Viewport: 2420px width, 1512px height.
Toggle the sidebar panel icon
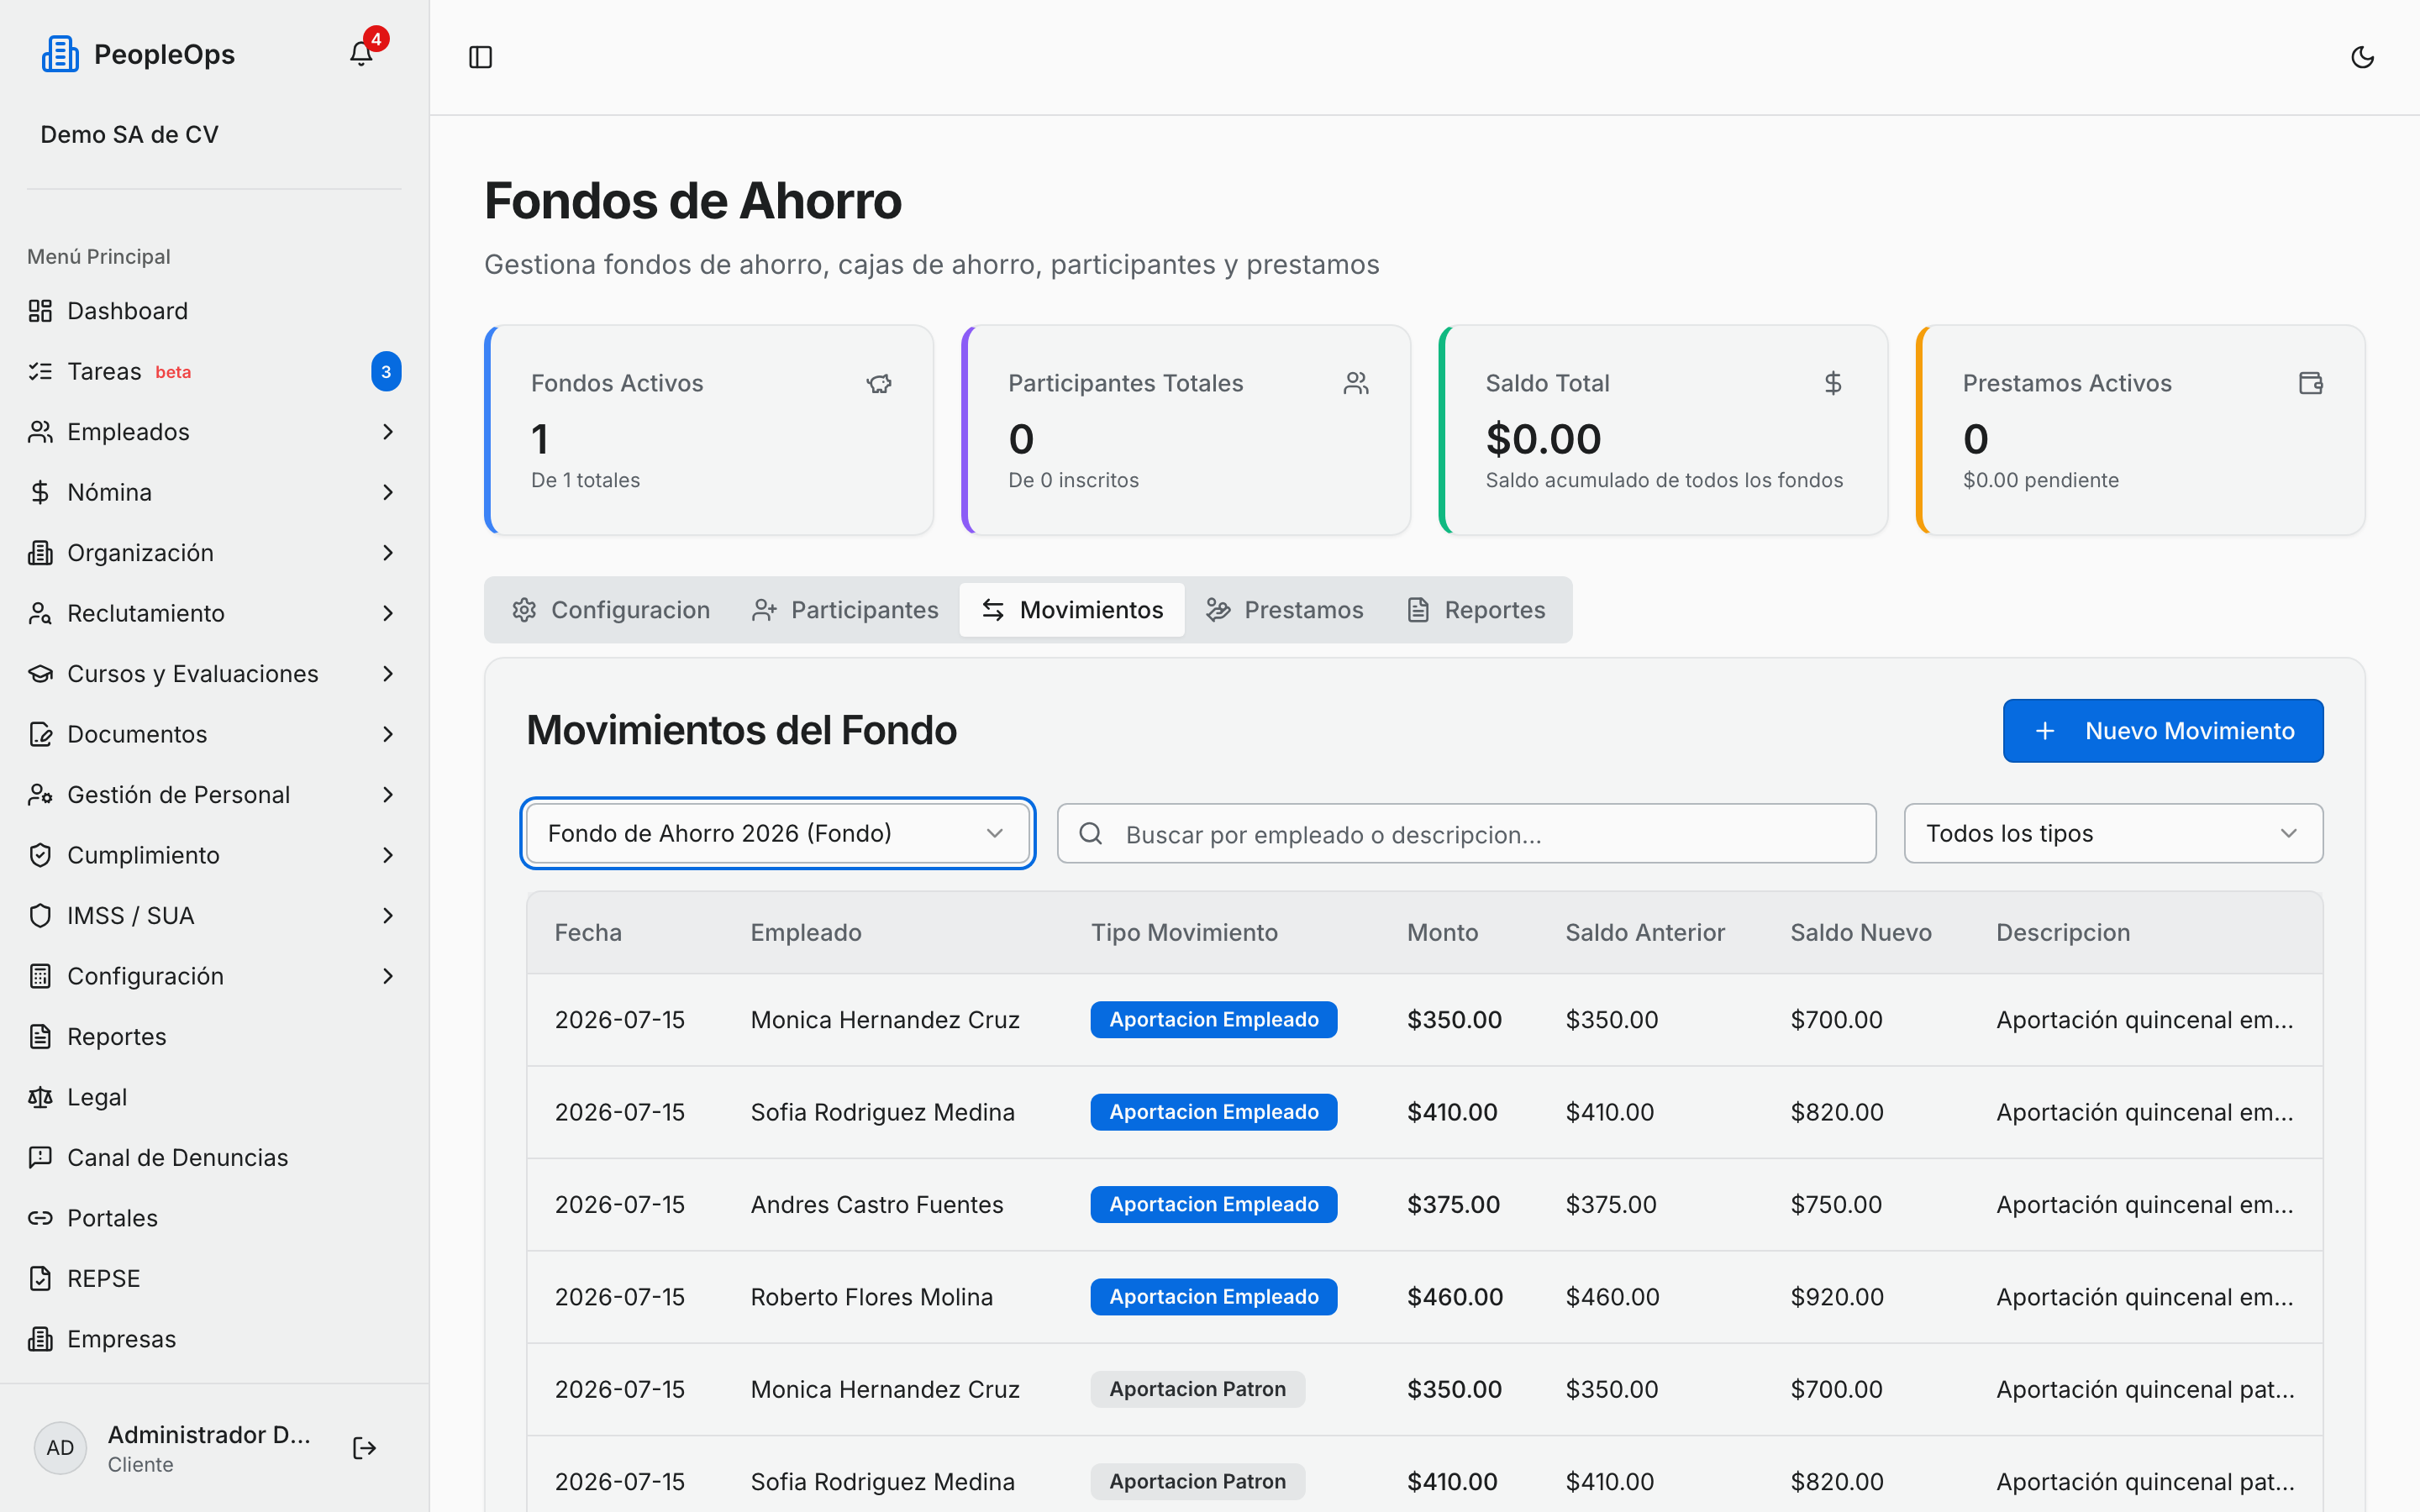click(481, 57)
